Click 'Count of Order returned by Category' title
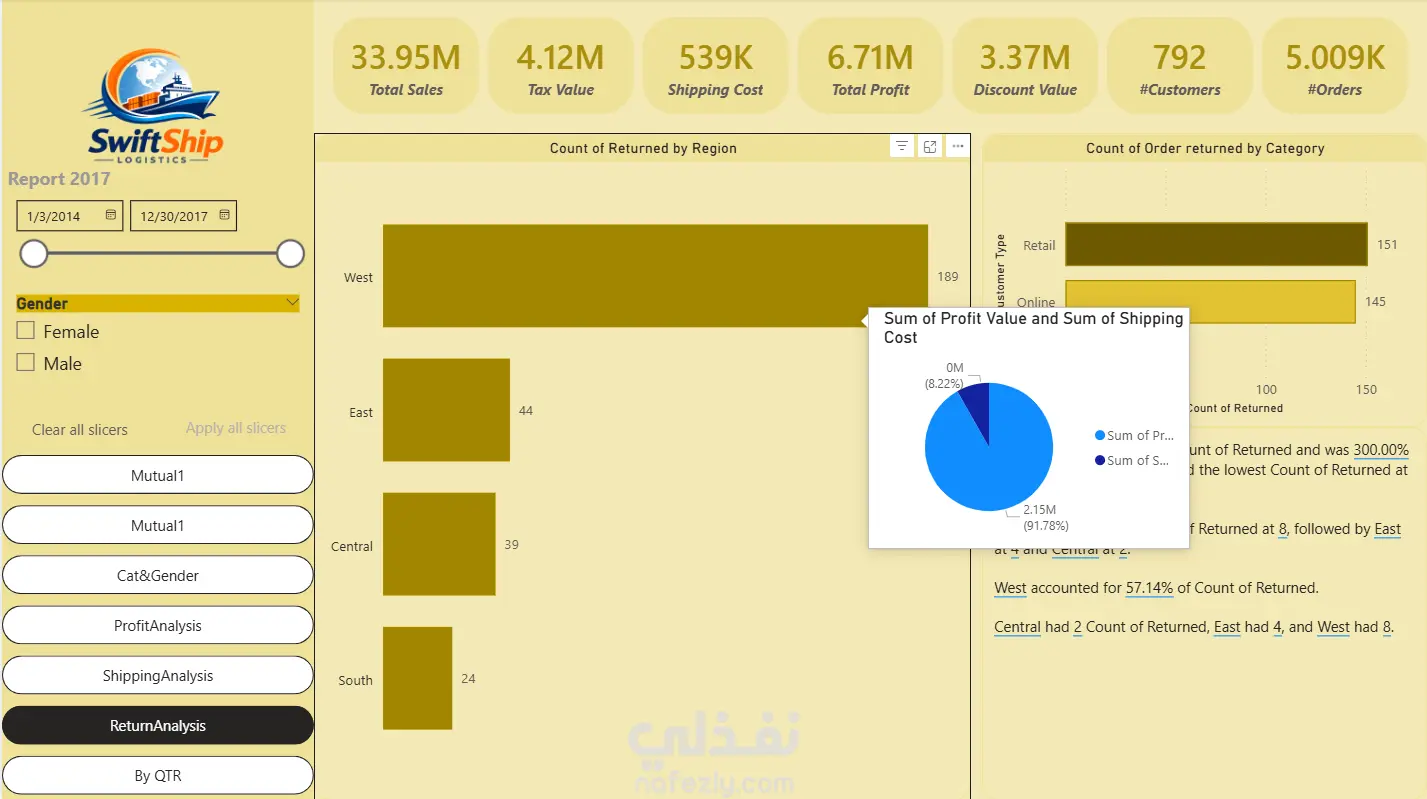This screenshot has width=1427, height=799. (x=1205, y=148)
